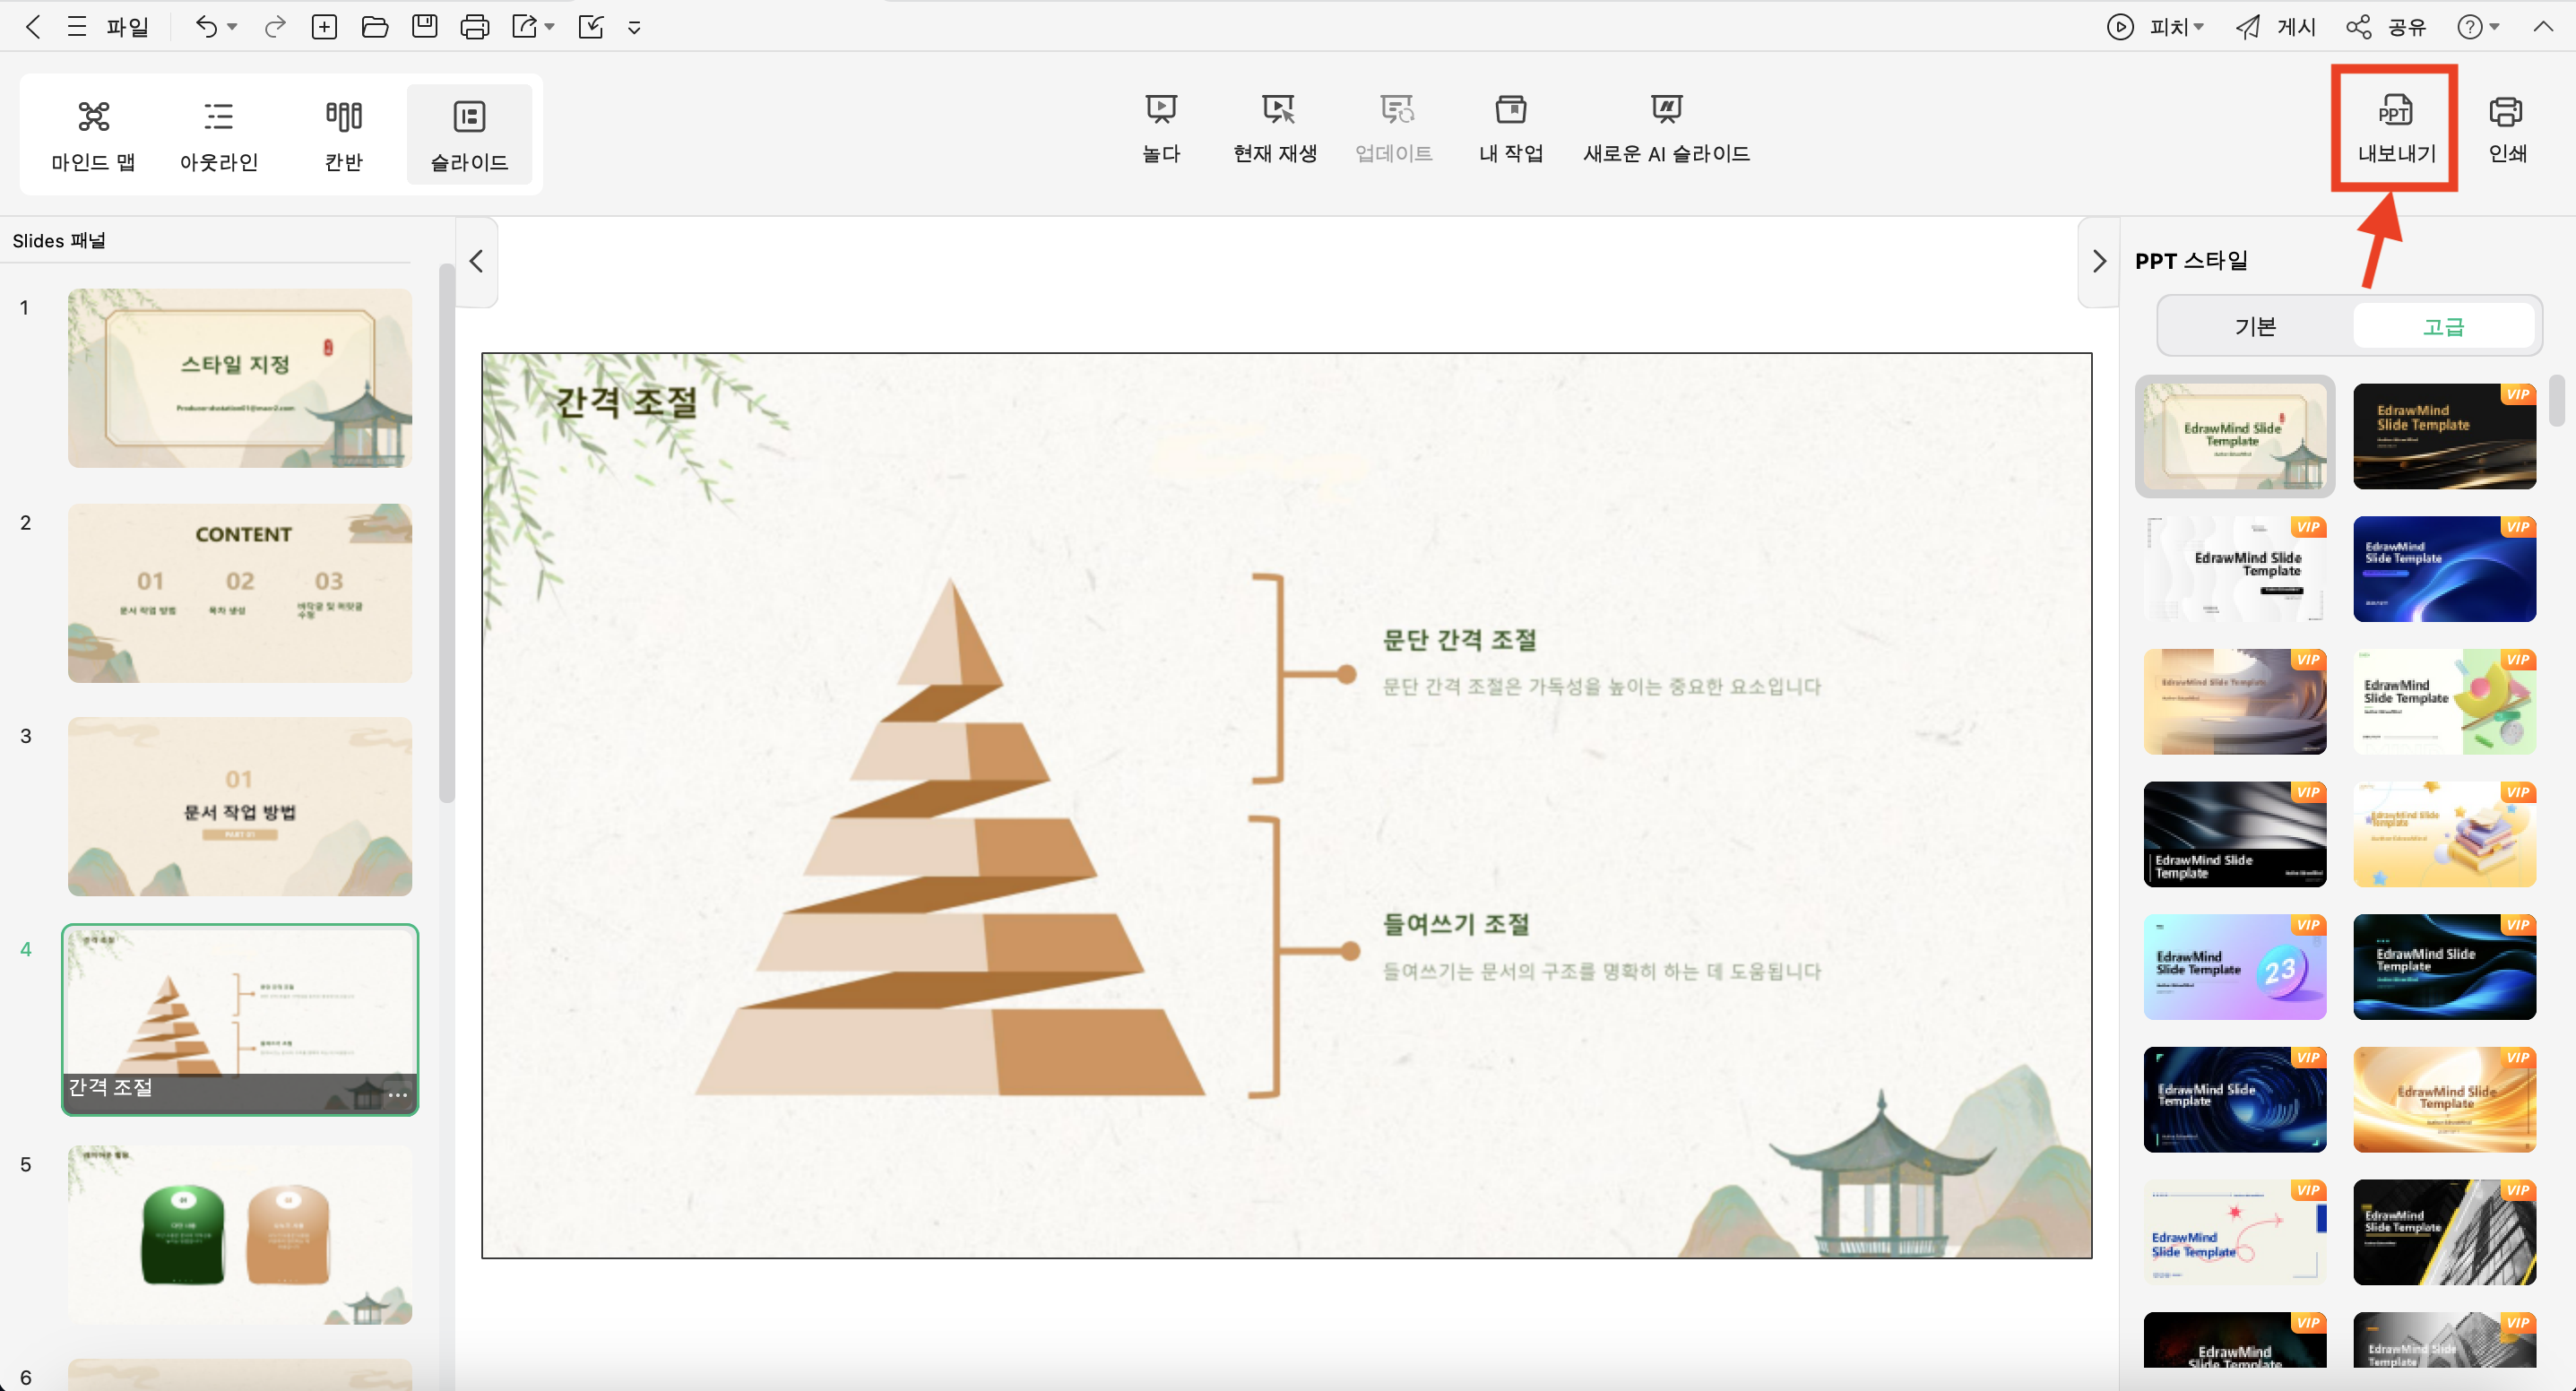
Task: Click the import icon in top toolbar
Action: coord(591,27)
